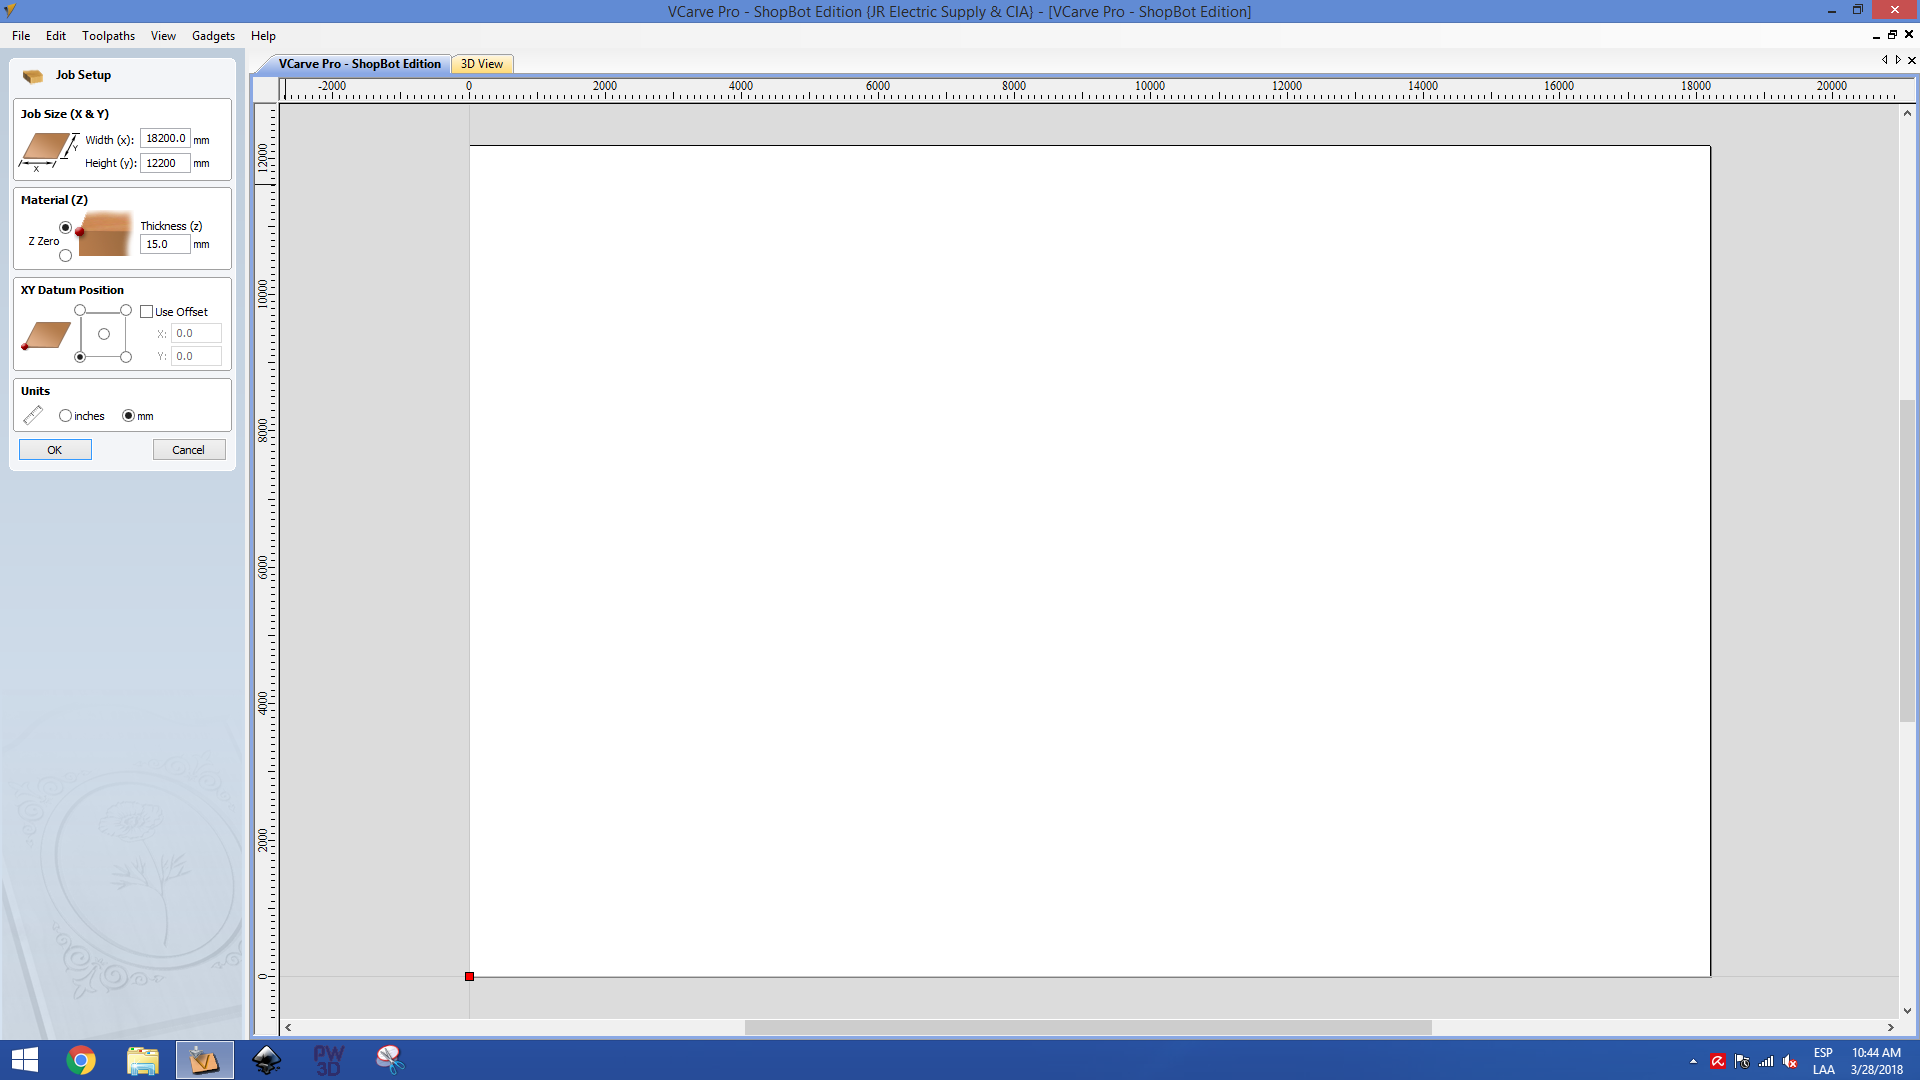This screenshot has height=1080, width=1920.
Task: Open the File menu
Action: click(21, 36)
